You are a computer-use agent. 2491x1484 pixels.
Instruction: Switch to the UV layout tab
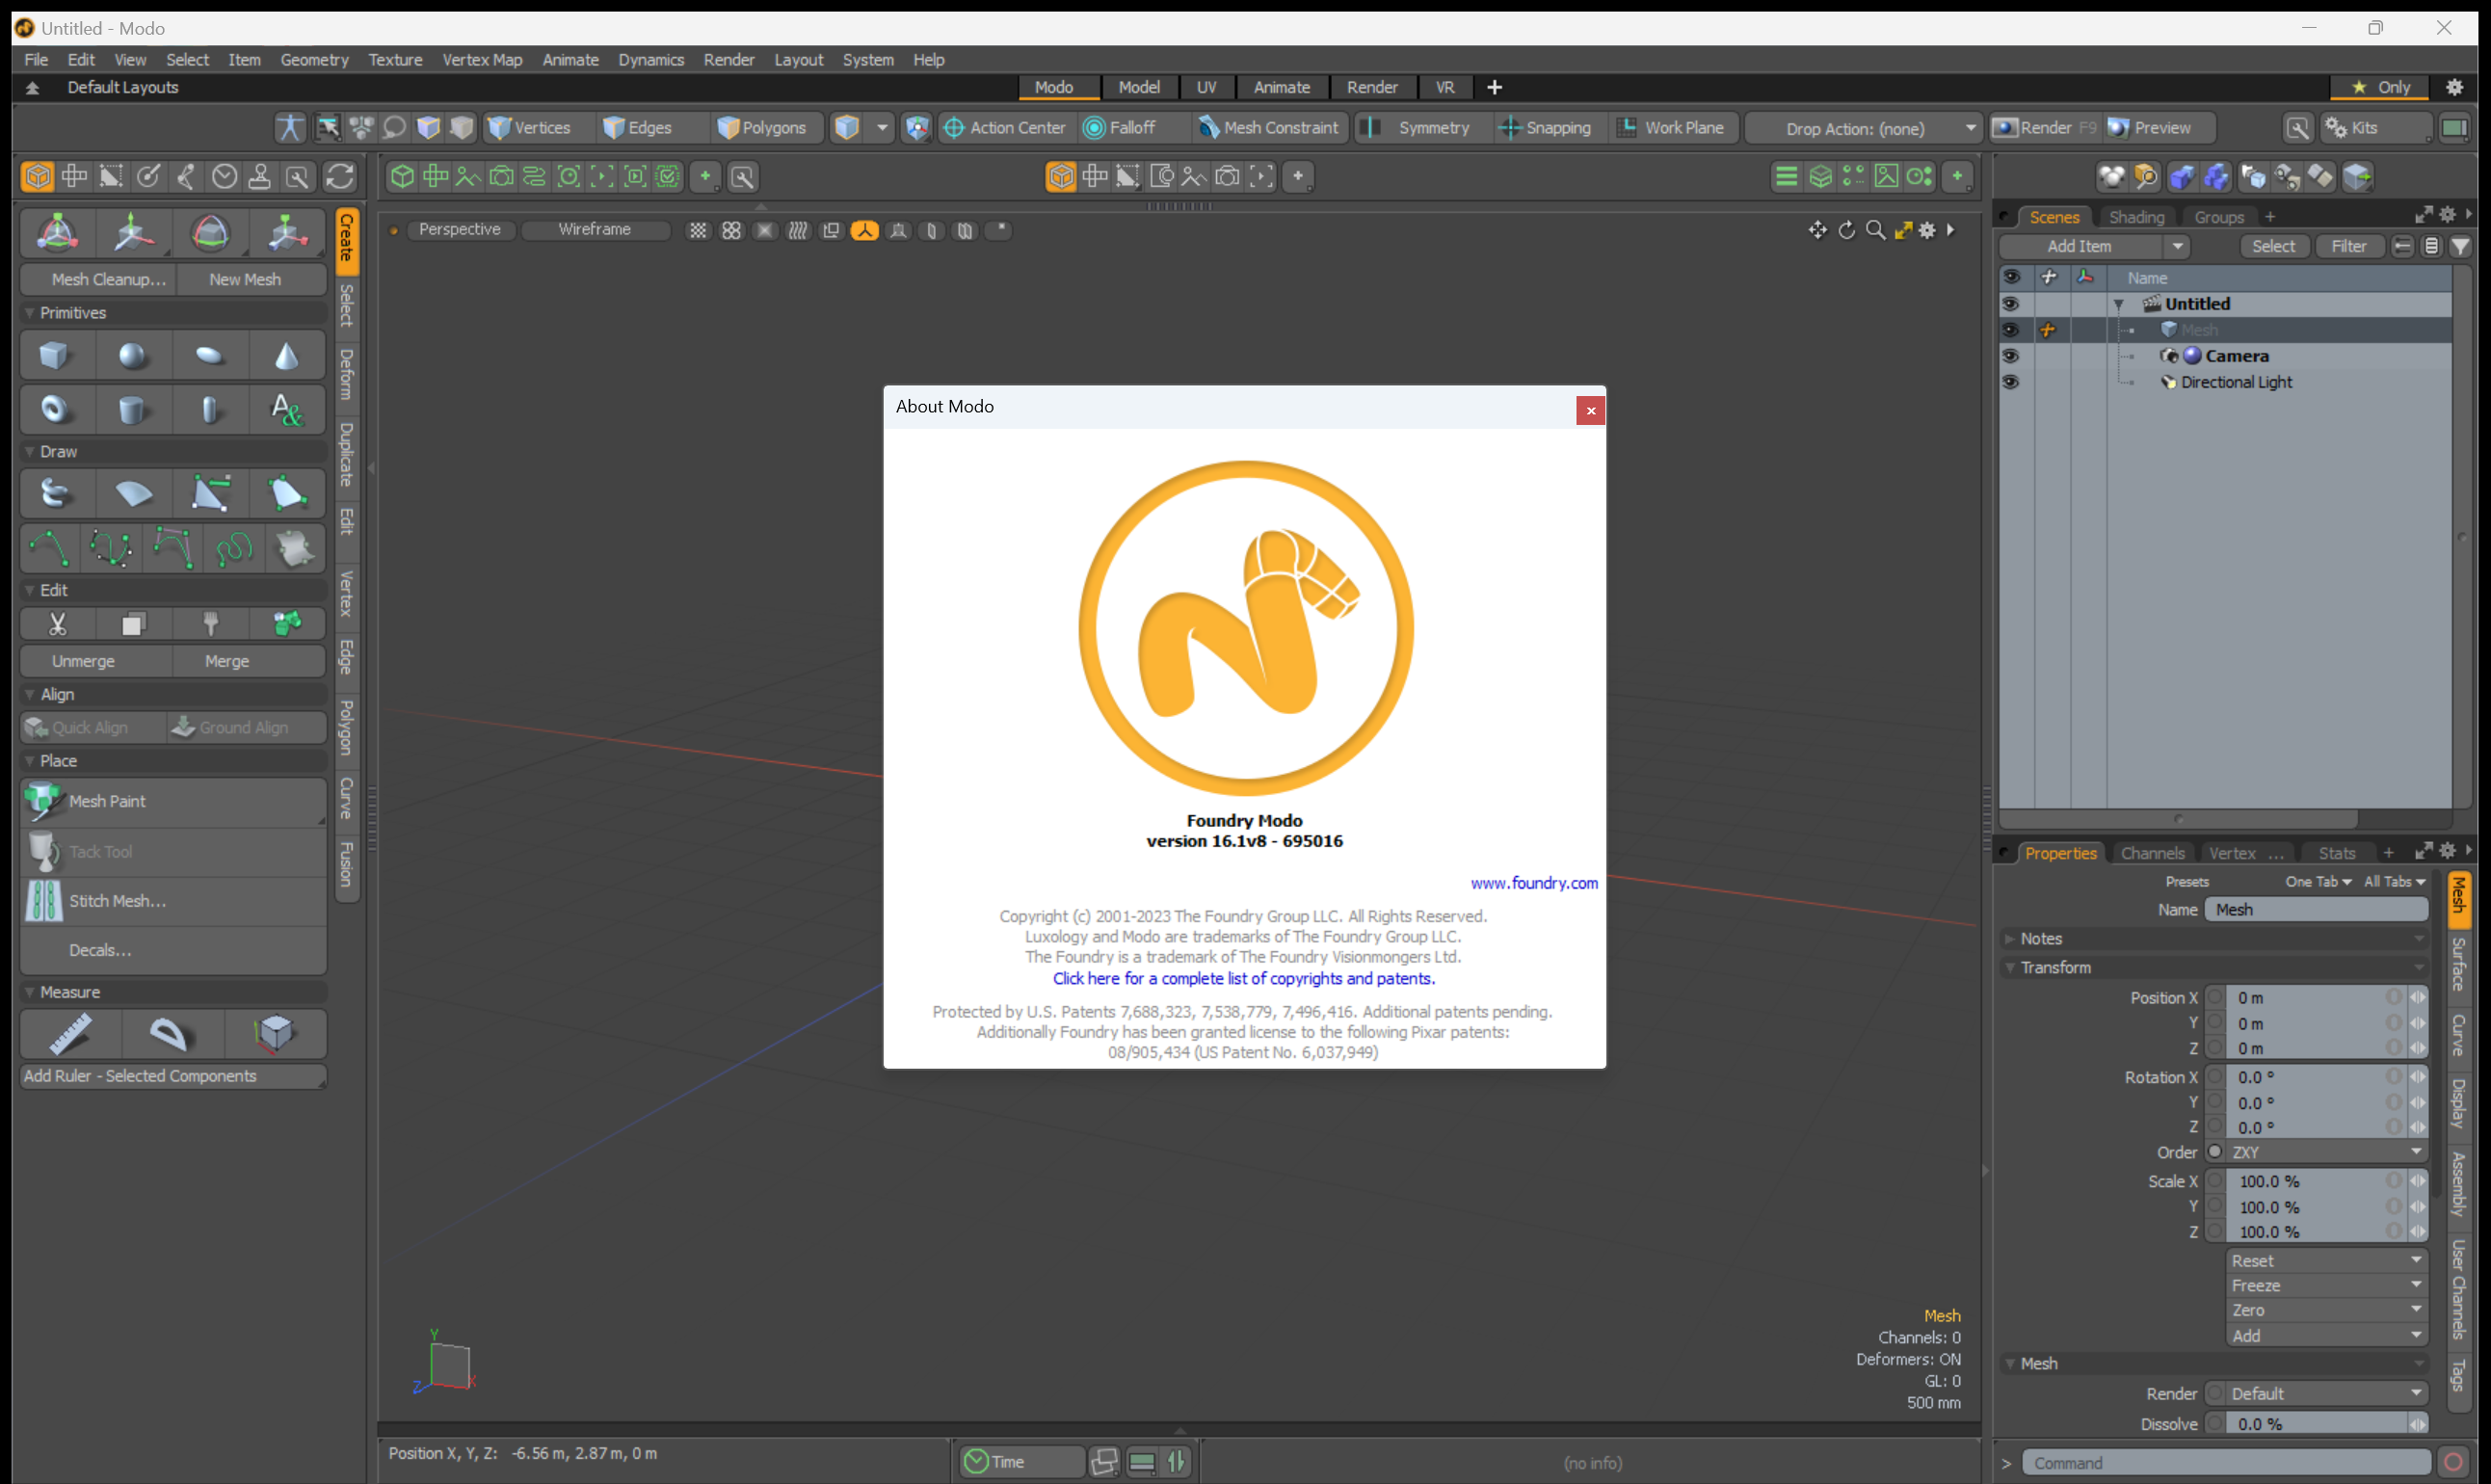click(1206, 87)
